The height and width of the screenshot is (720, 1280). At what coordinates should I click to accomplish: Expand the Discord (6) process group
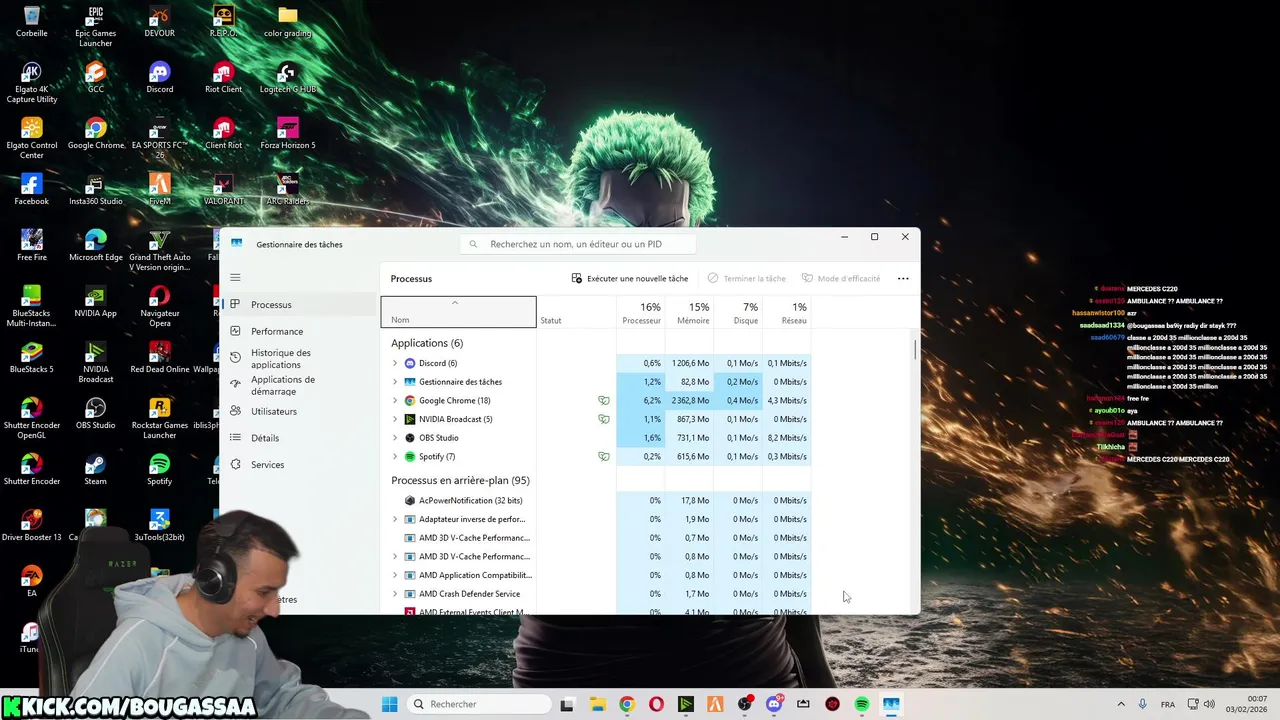[x=395, y=363]
